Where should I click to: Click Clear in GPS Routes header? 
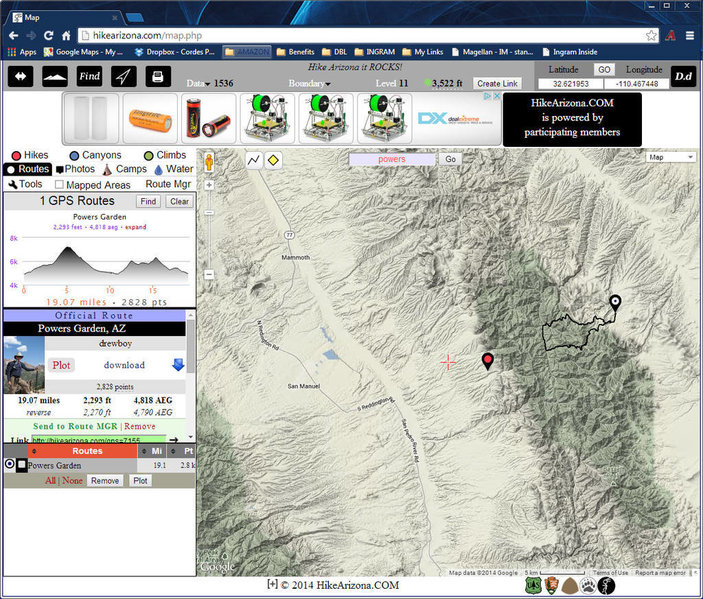tap(179, 201)
